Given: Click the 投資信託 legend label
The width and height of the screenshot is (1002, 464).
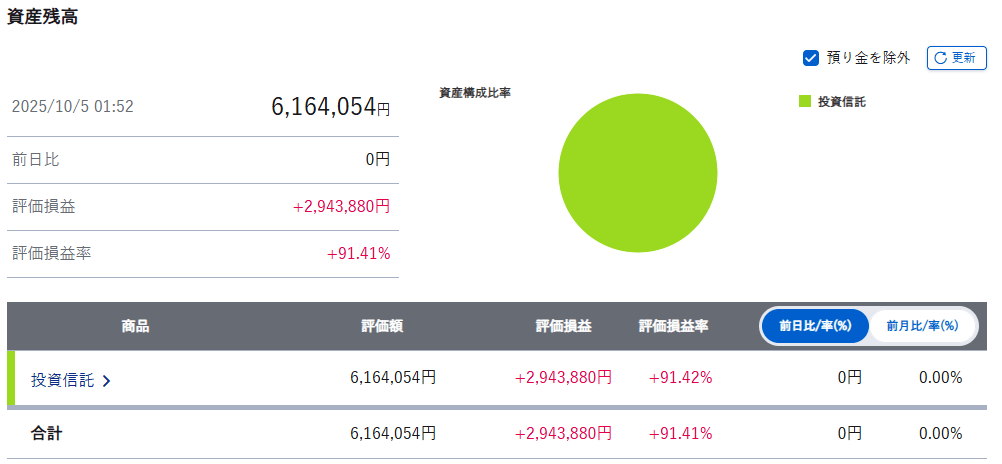Looking at the screenshot, I should point(841,101).
